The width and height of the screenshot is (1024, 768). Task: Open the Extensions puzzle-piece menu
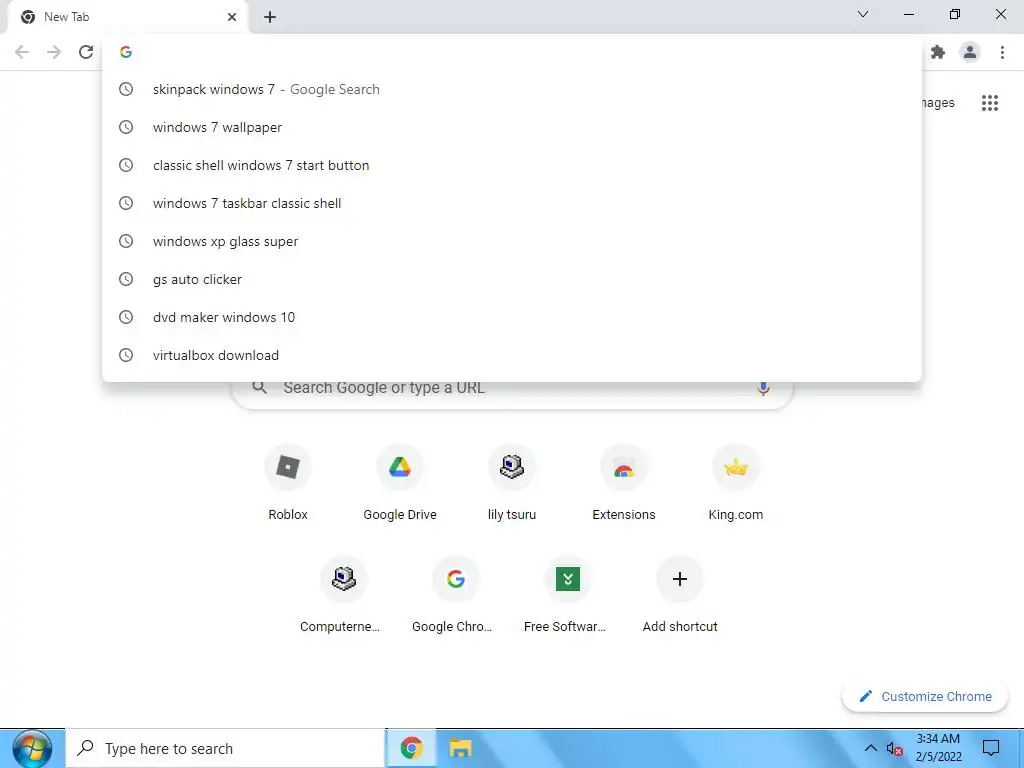pyautogui.click(x=938, y=52)
